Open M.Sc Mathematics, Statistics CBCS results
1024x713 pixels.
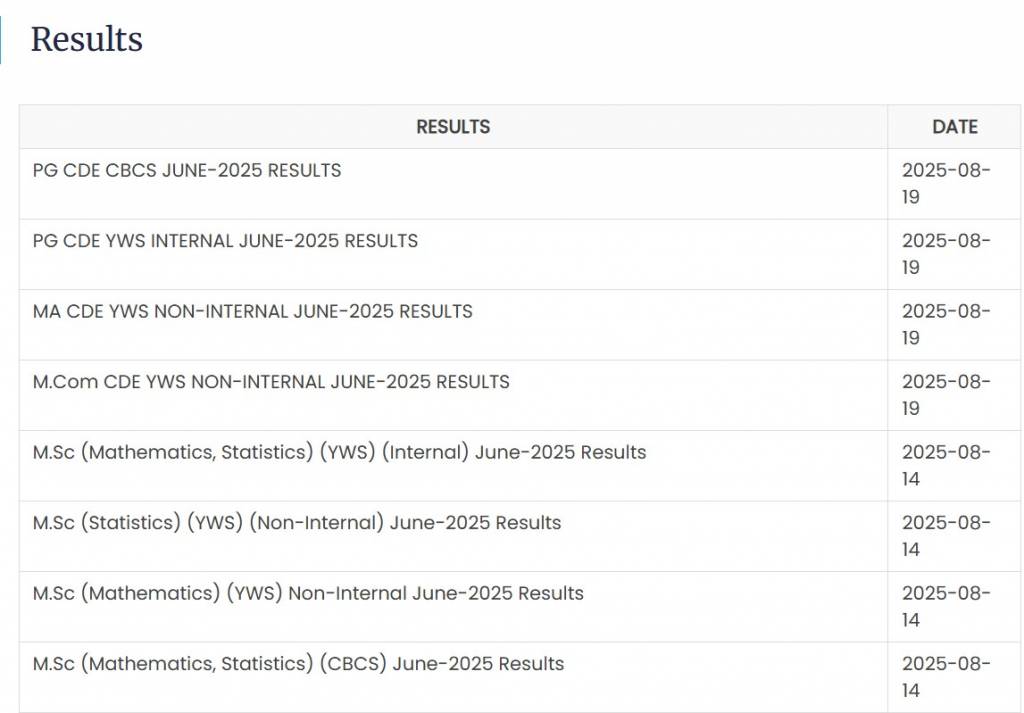click(x=298, y=664)
